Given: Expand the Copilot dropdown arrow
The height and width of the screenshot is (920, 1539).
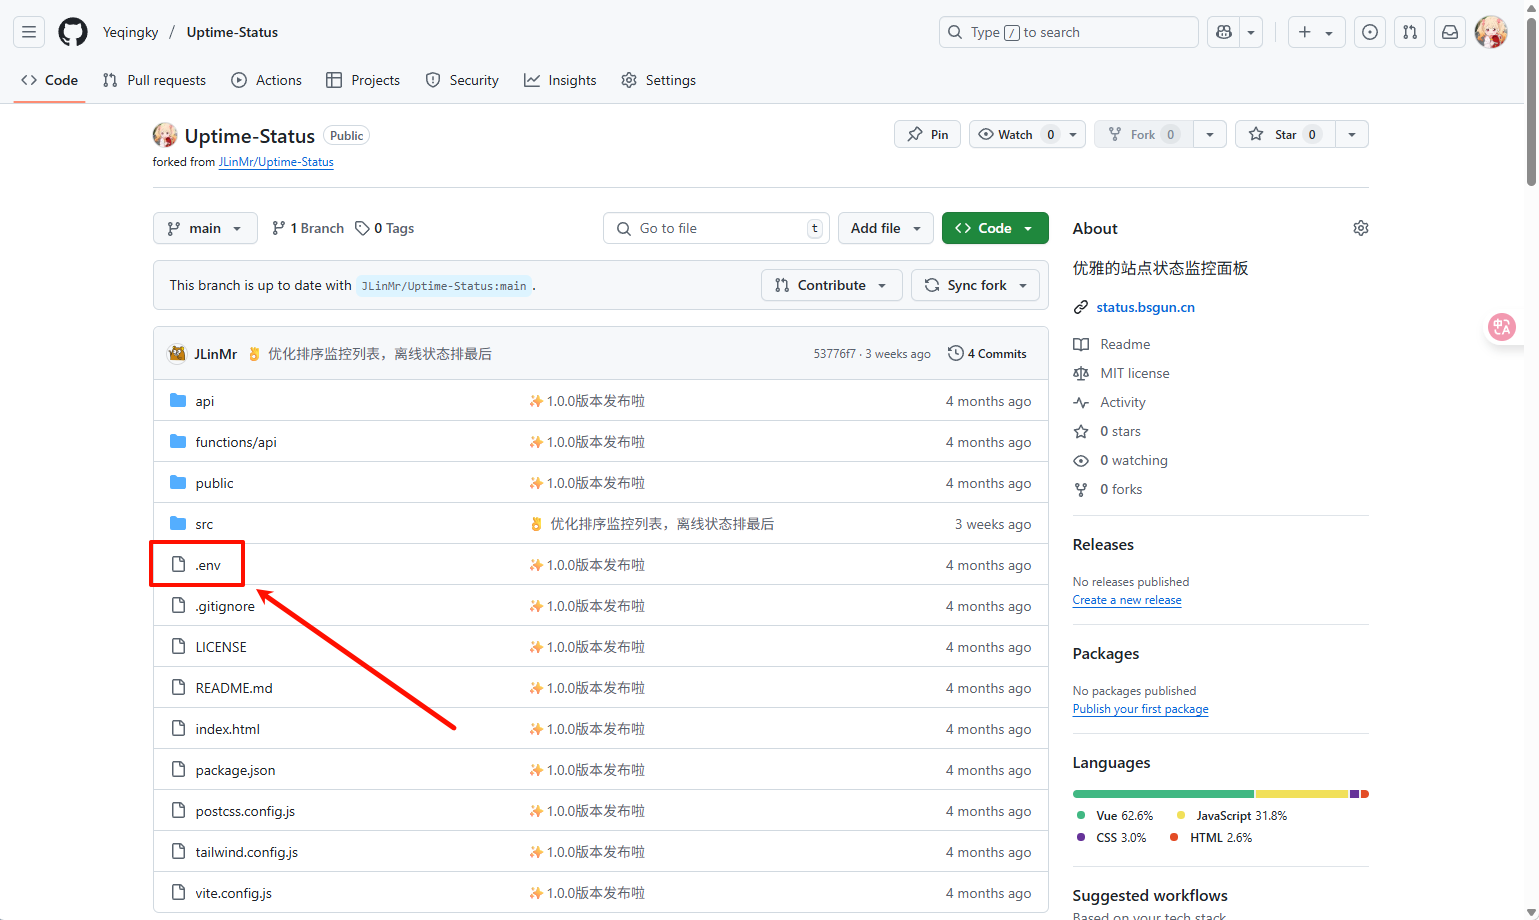Looking at the screenshot, I should 1251,32.
